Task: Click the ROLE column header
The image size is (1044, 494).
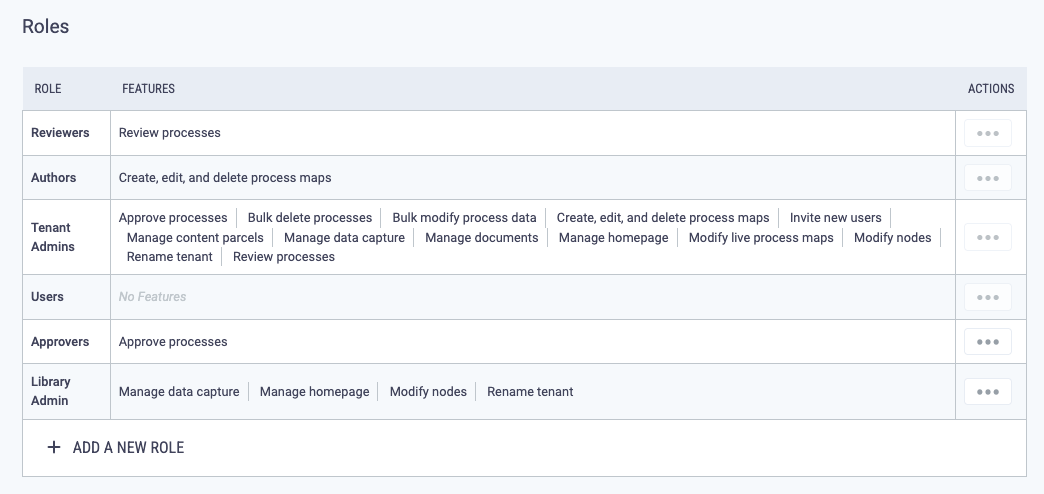Action: [48, 89]
